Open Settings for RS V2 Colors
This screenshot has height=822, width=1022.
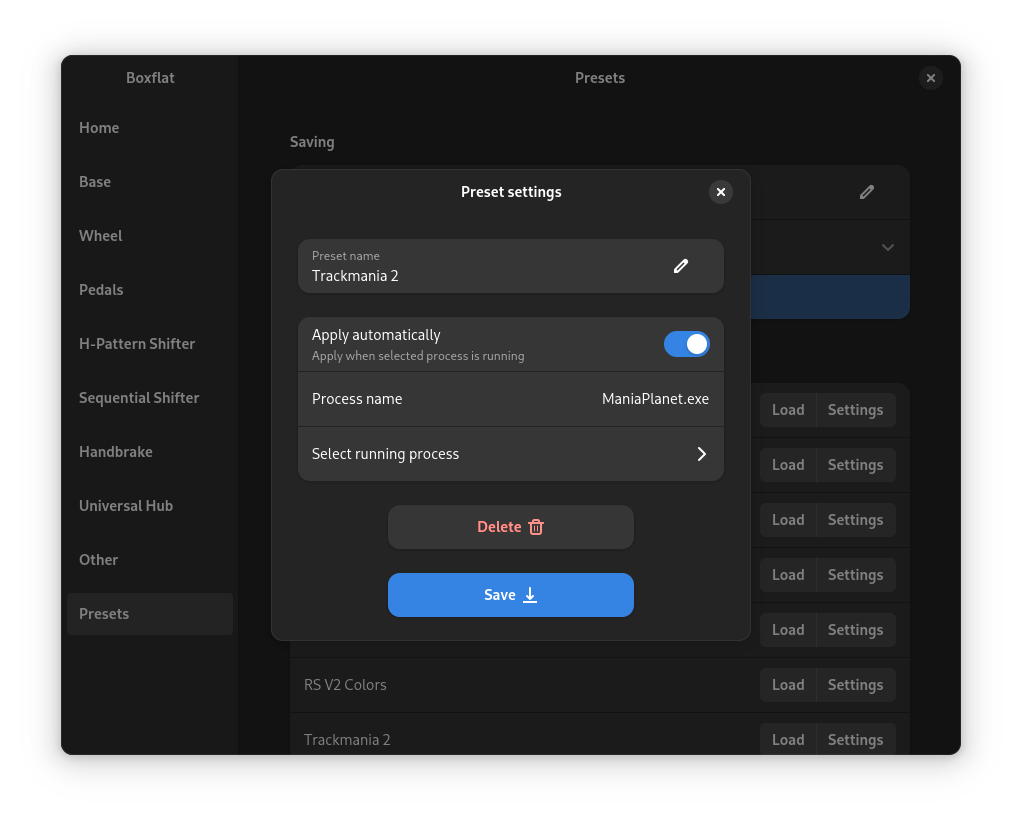click(855, 685)
